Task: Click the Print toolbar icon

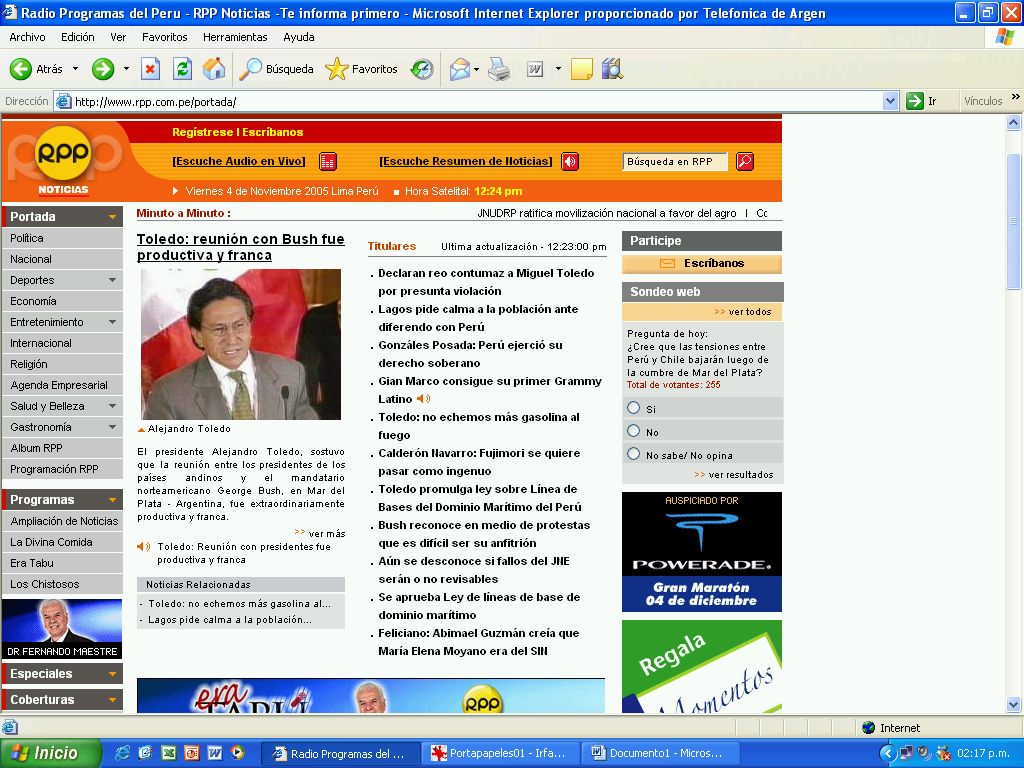Action: point(499,69)
